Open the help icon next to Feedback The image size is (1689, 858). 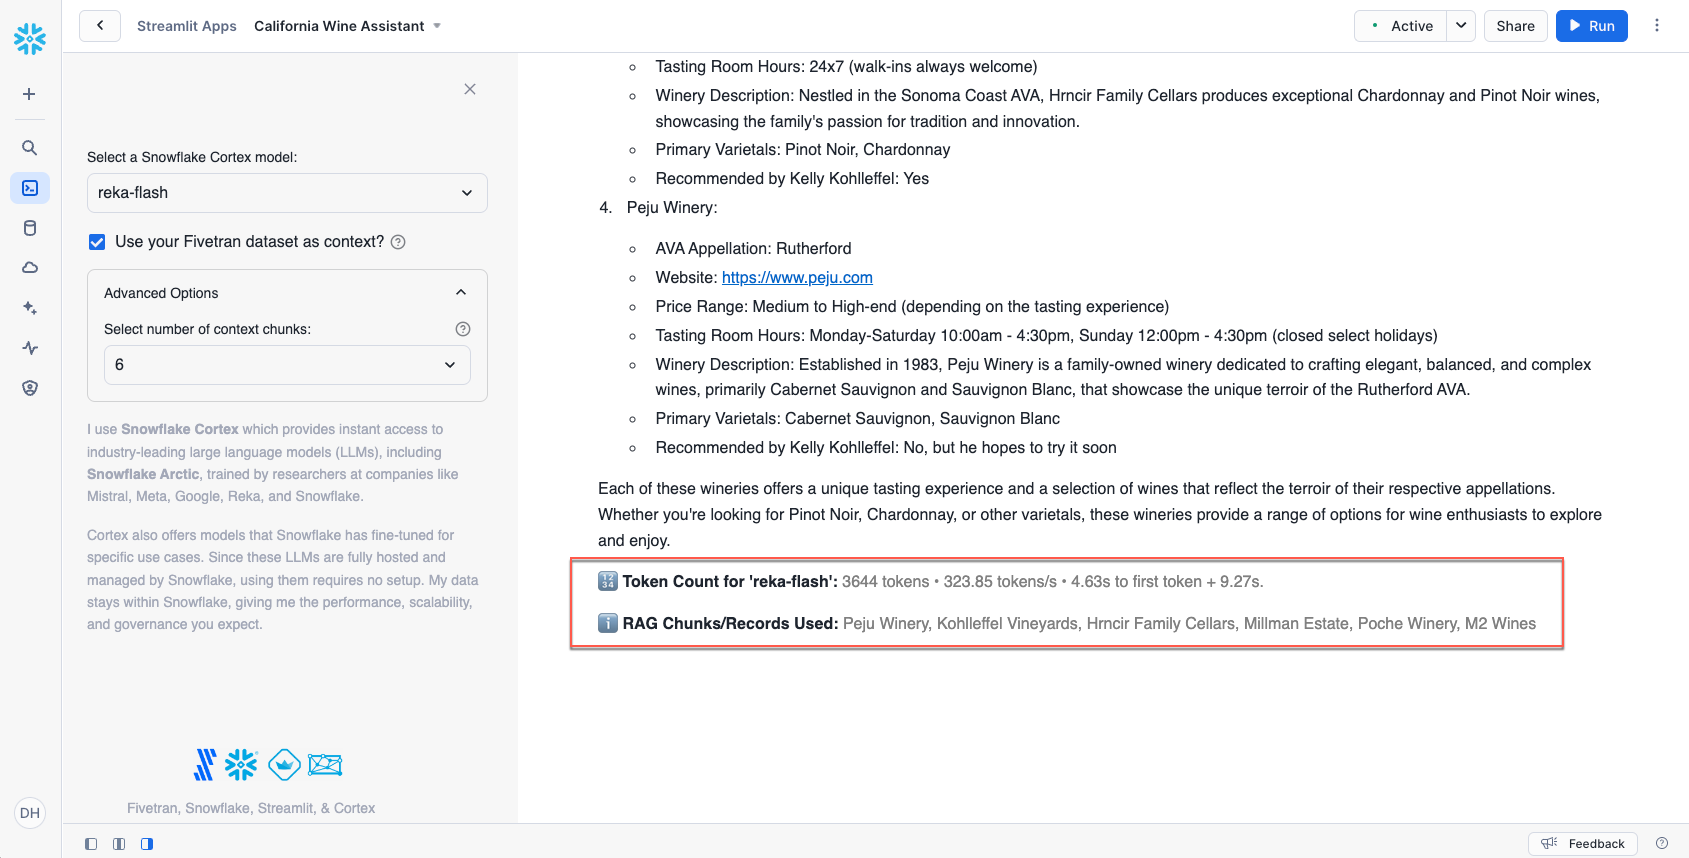click(1662, 843)
